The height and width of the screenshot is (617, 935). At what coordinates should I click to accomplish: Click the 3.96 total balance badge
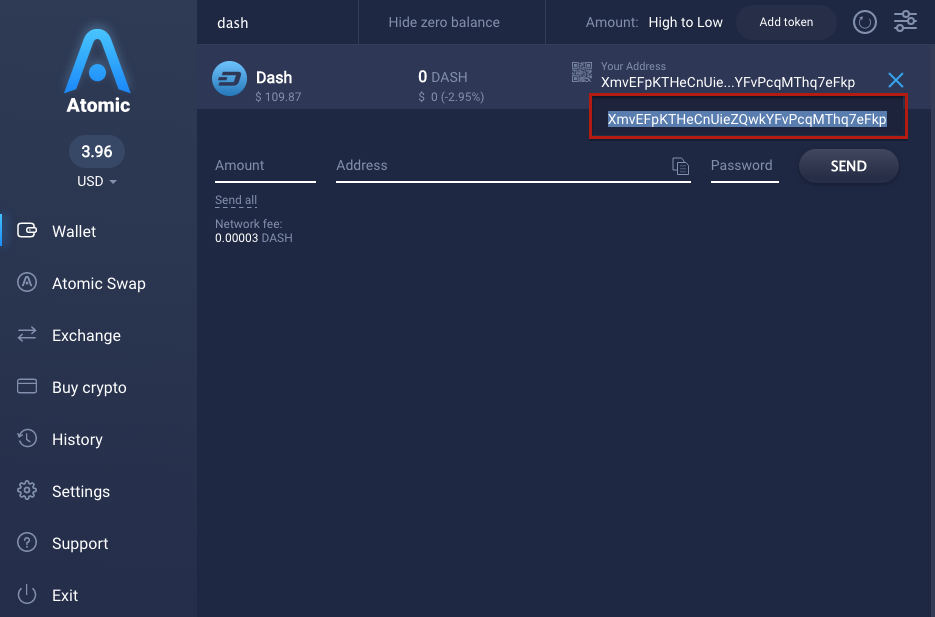point(97,151)
